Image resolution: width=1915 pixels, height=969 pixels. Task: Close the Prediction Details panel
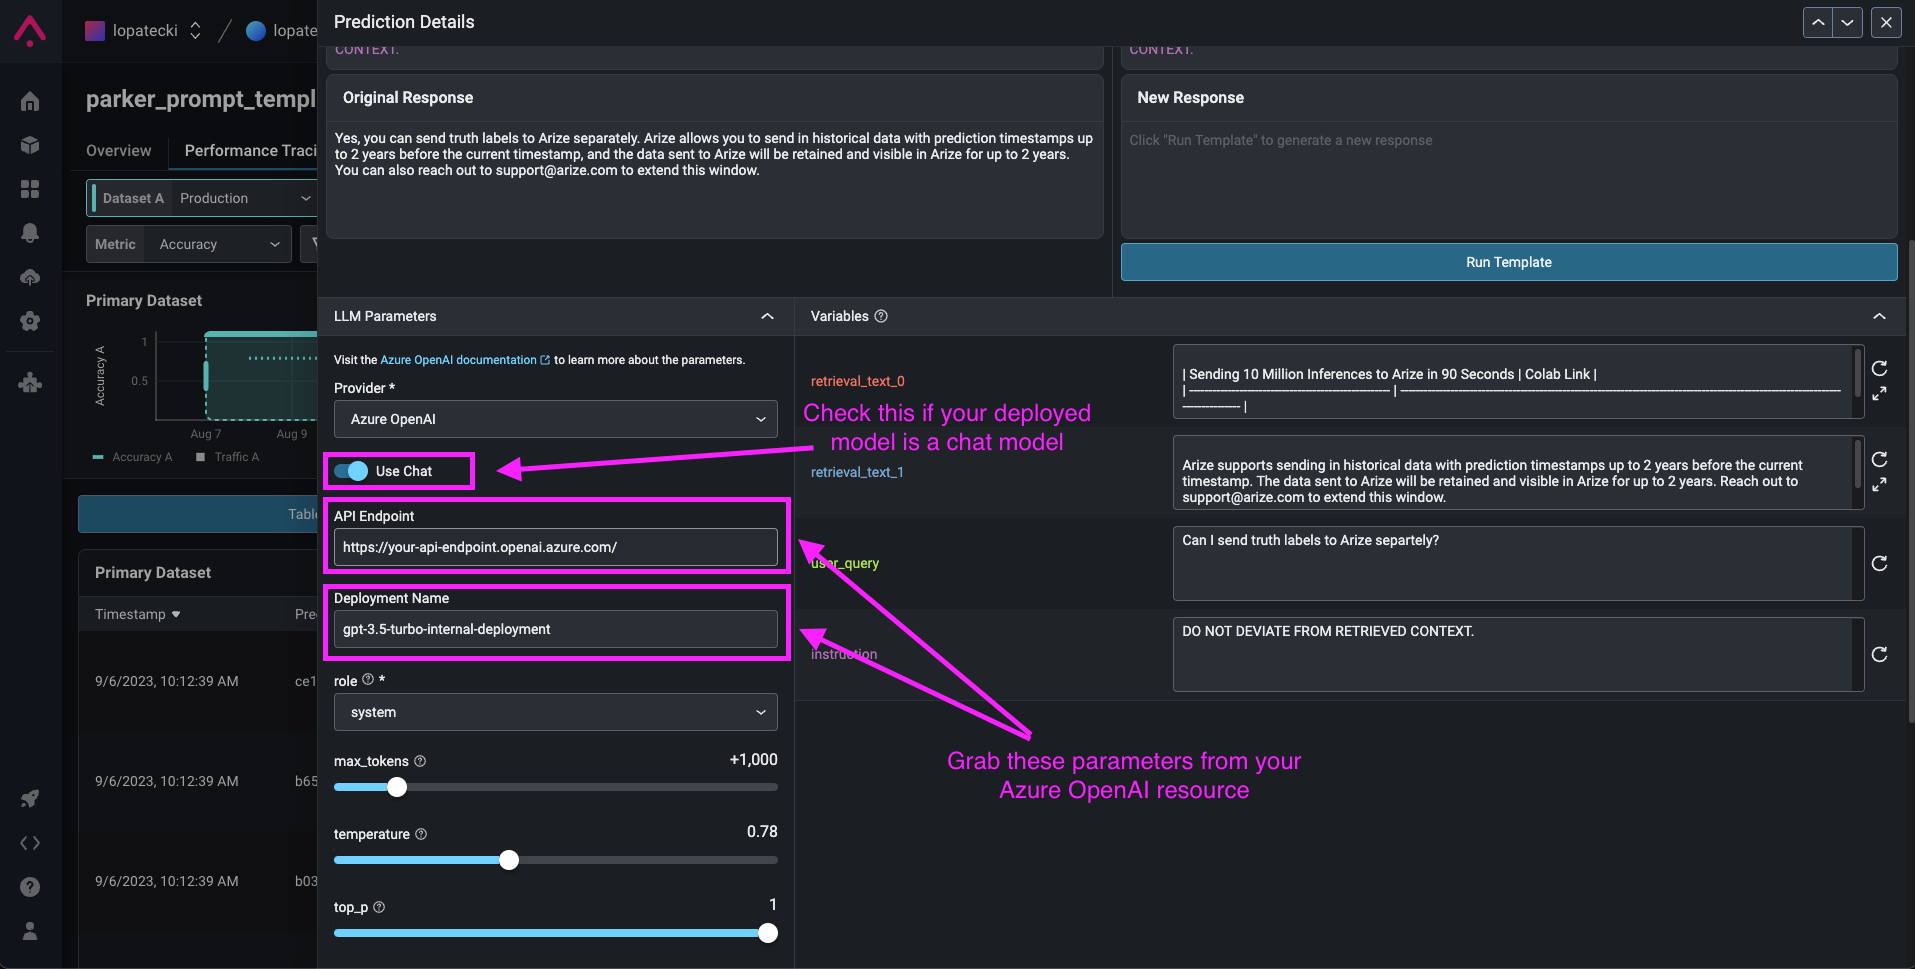tap(1886, 22)
